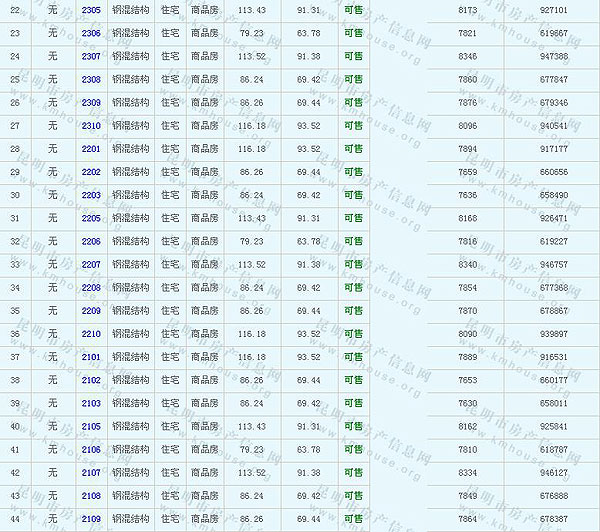Click 可售 status for room 2205

353,218
